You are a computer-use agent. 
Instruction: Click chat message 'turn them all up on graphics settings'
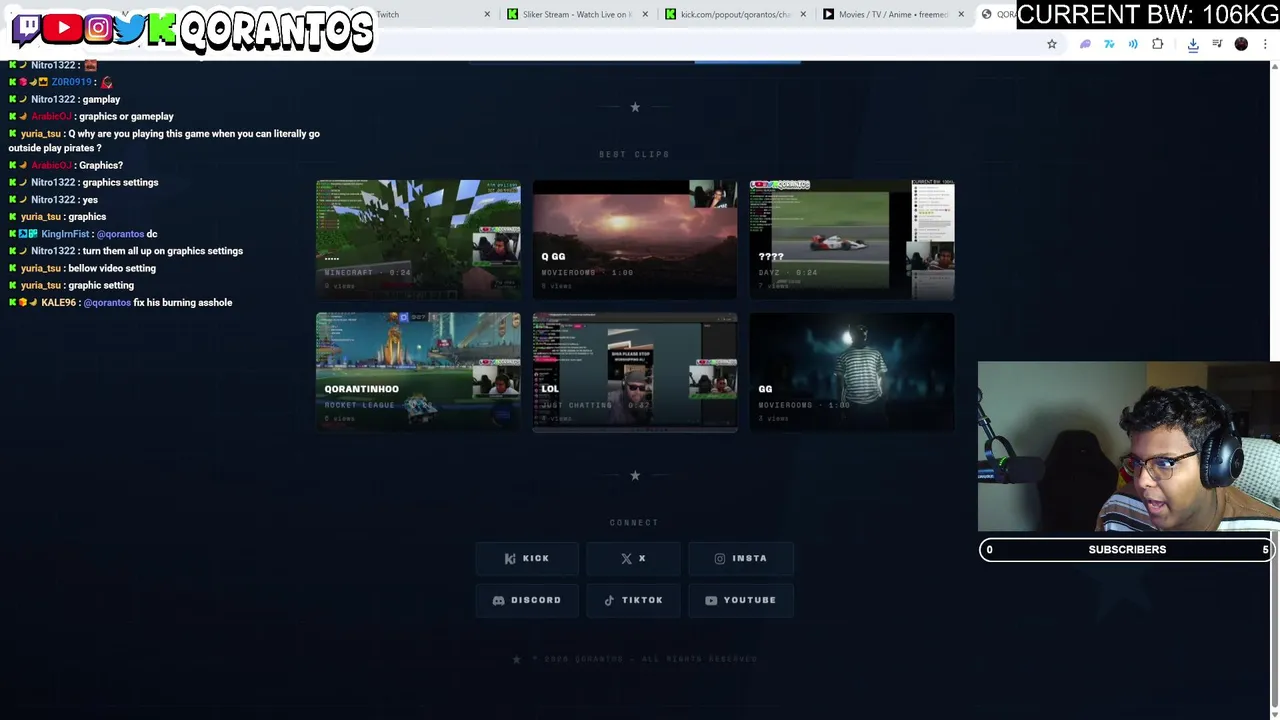163,251
